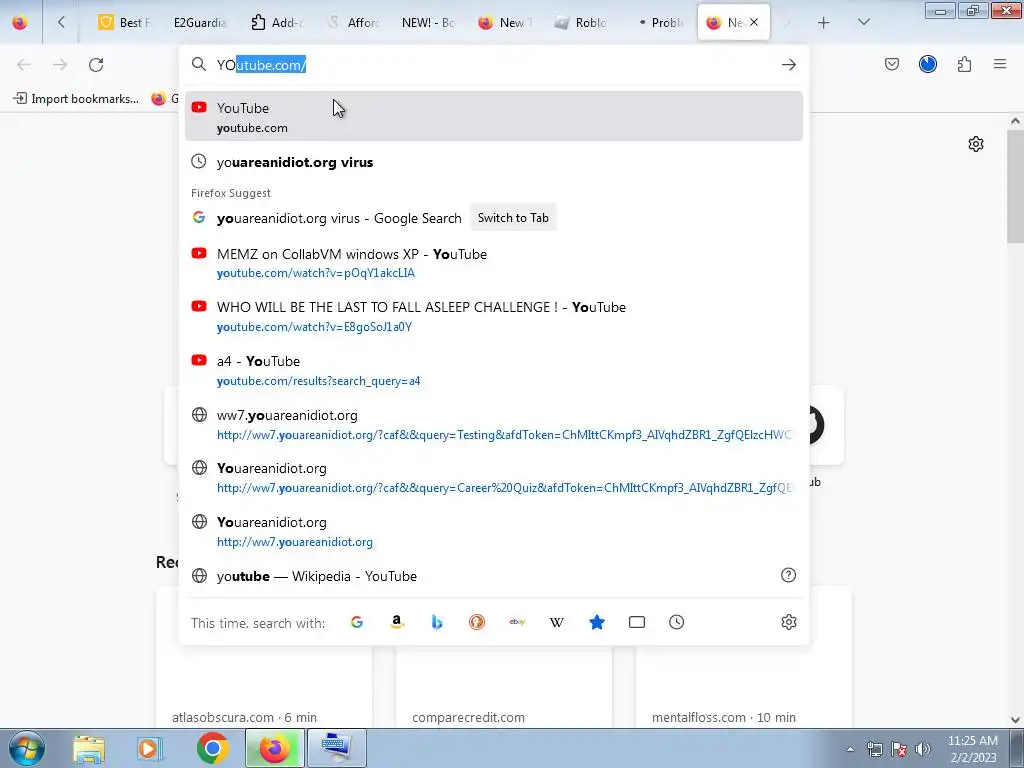The width and height of the screenshot is (1024, 768).
Task: Open the Windows Start button
Action: click(x=25, y=748)
